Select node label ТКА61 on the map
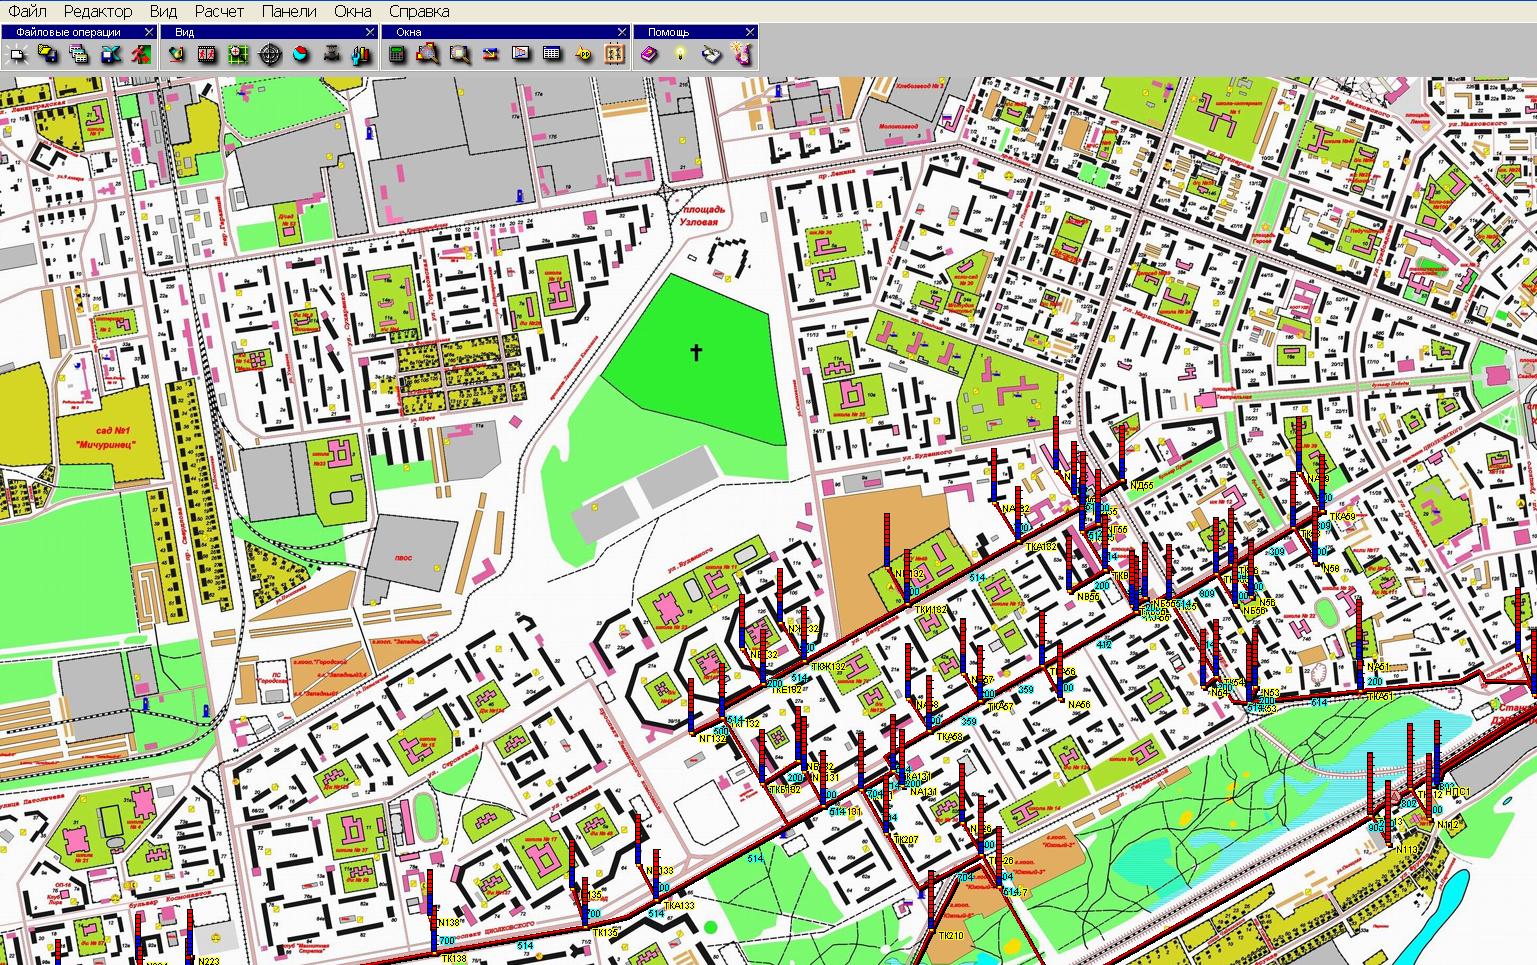Viewport: 1537px width, 965px height. point(1379,696)
